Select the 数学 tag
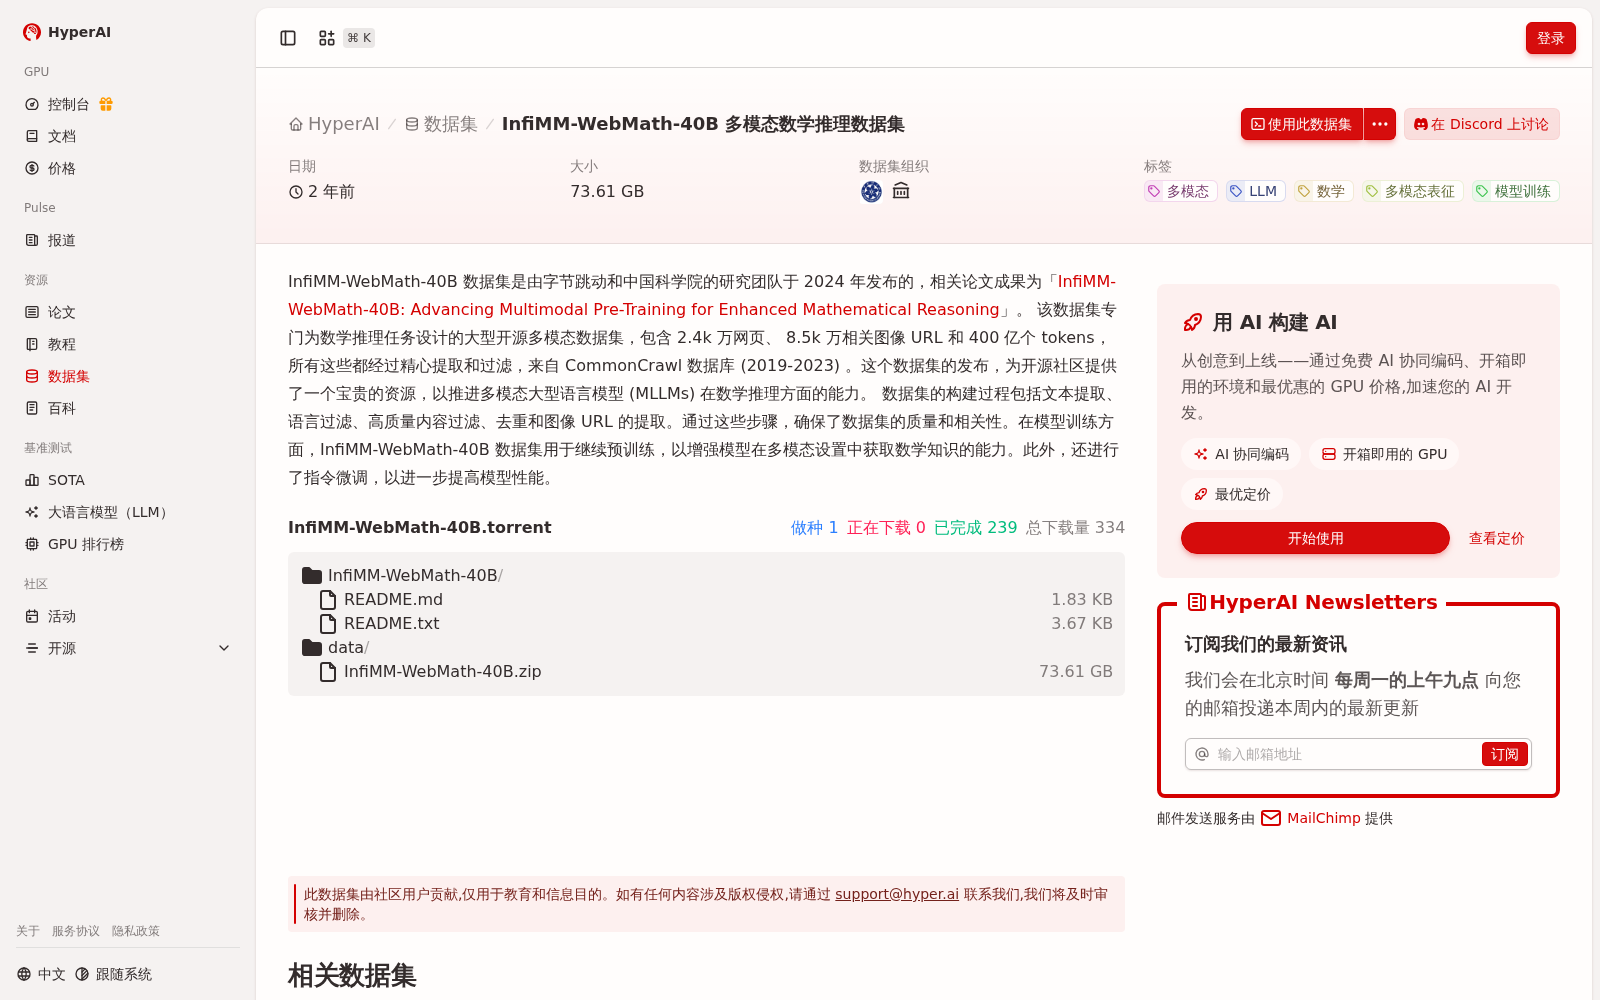The image size is (1600, 1000). [x=1323, y=191]
